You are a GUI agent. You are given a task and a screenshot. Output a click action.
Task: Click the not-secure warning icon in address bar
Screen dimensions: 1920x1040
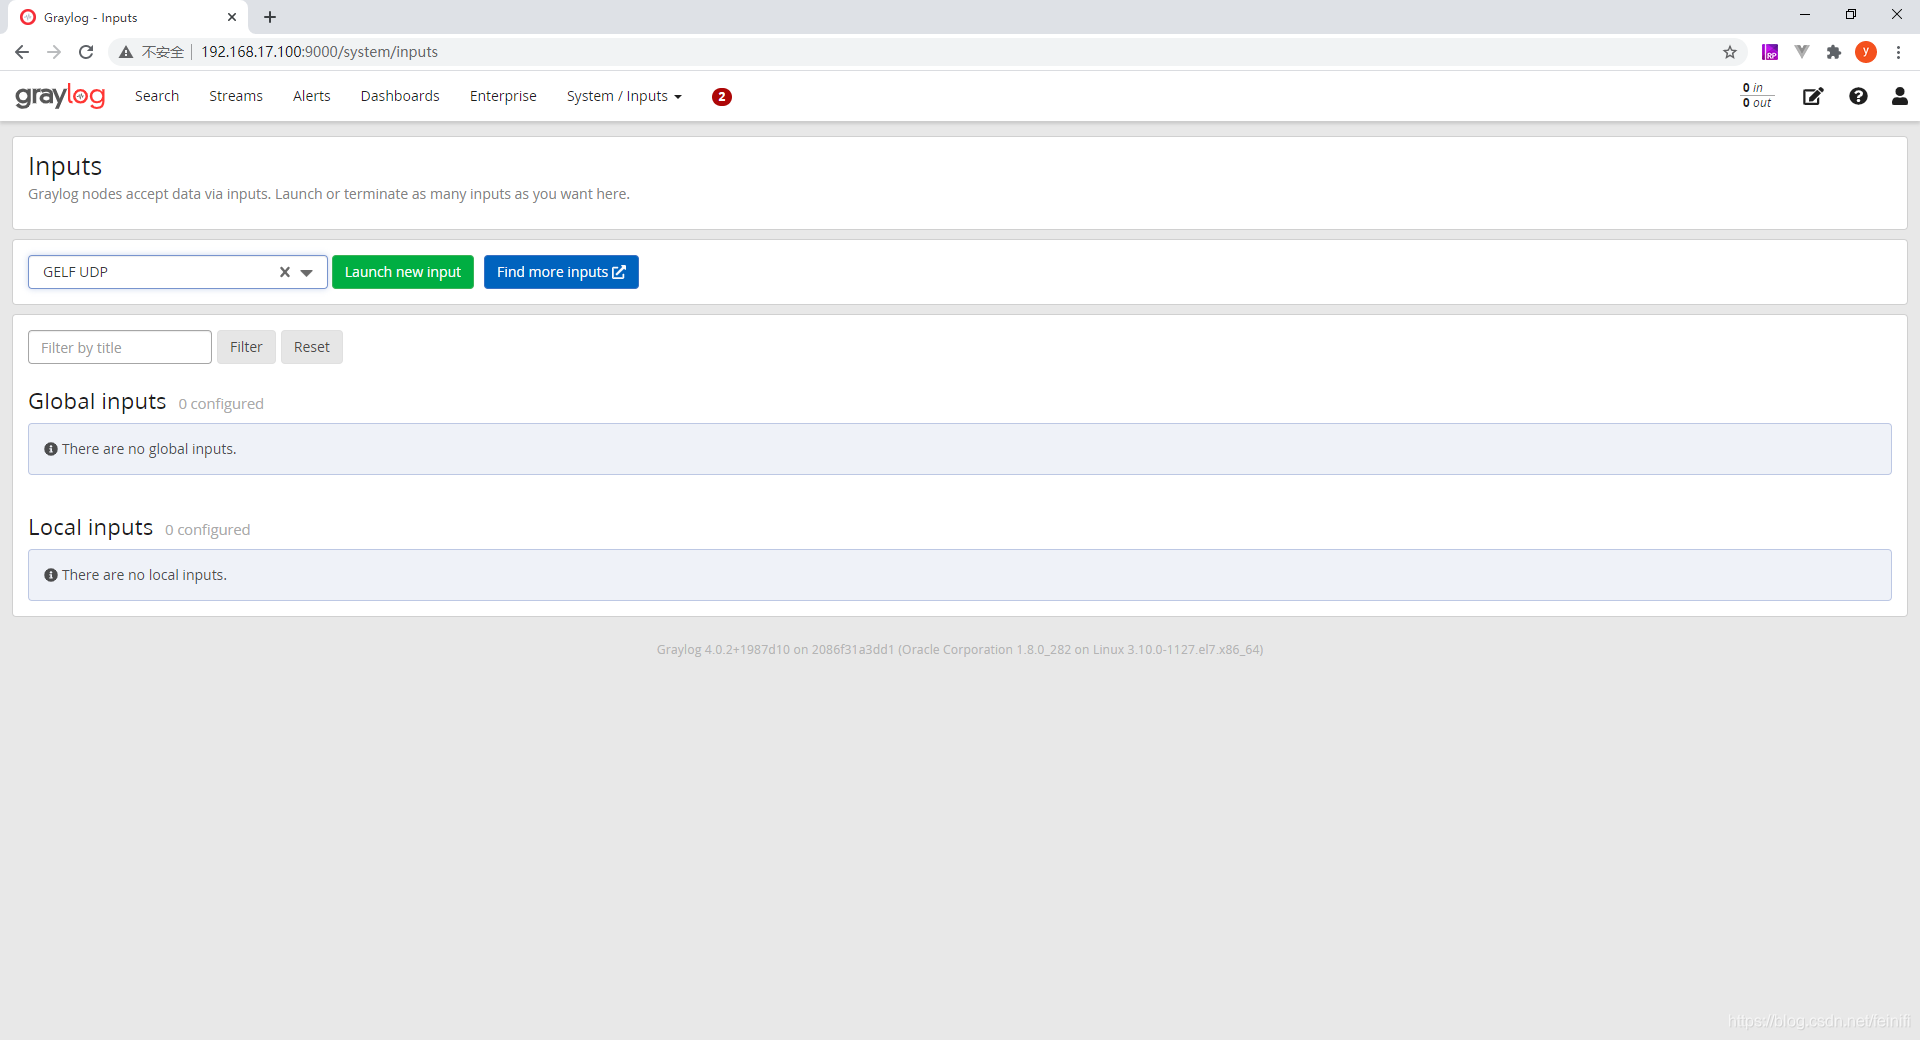tap(126, 52)
